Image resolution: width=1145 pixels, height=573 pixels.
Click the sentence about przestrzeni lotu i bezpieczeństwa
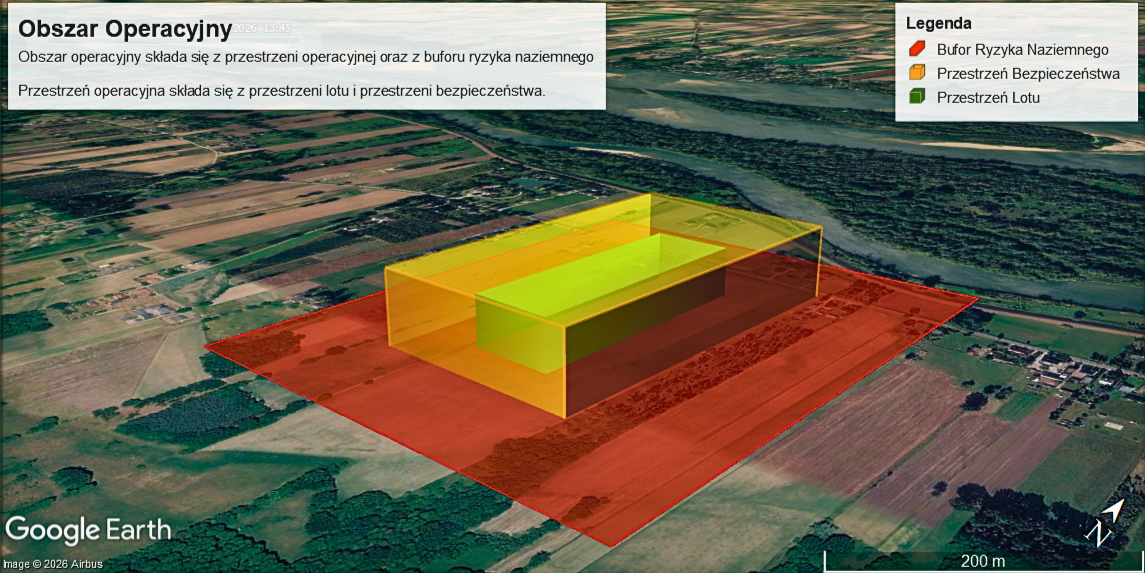click(x=281, y=91)
